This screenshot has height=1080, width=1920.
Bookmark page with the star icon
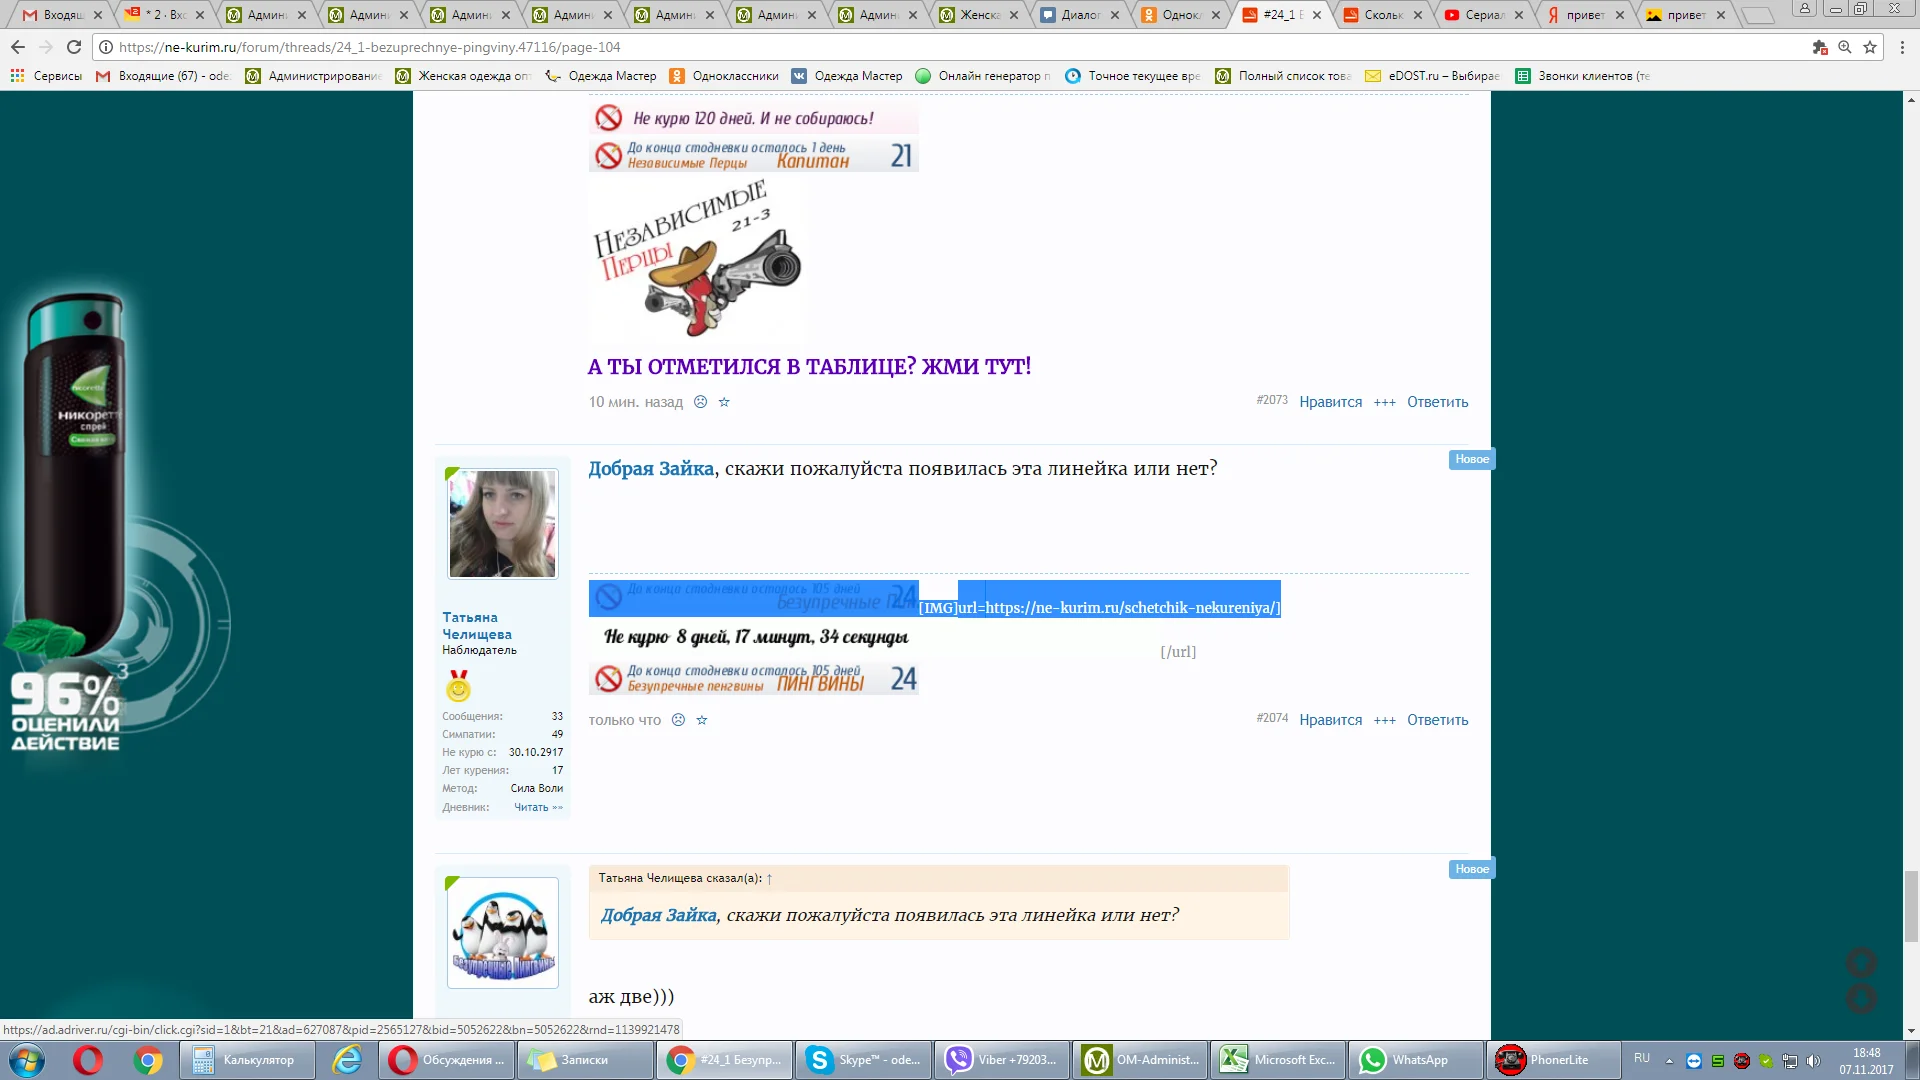click(x=1870, y=47)
